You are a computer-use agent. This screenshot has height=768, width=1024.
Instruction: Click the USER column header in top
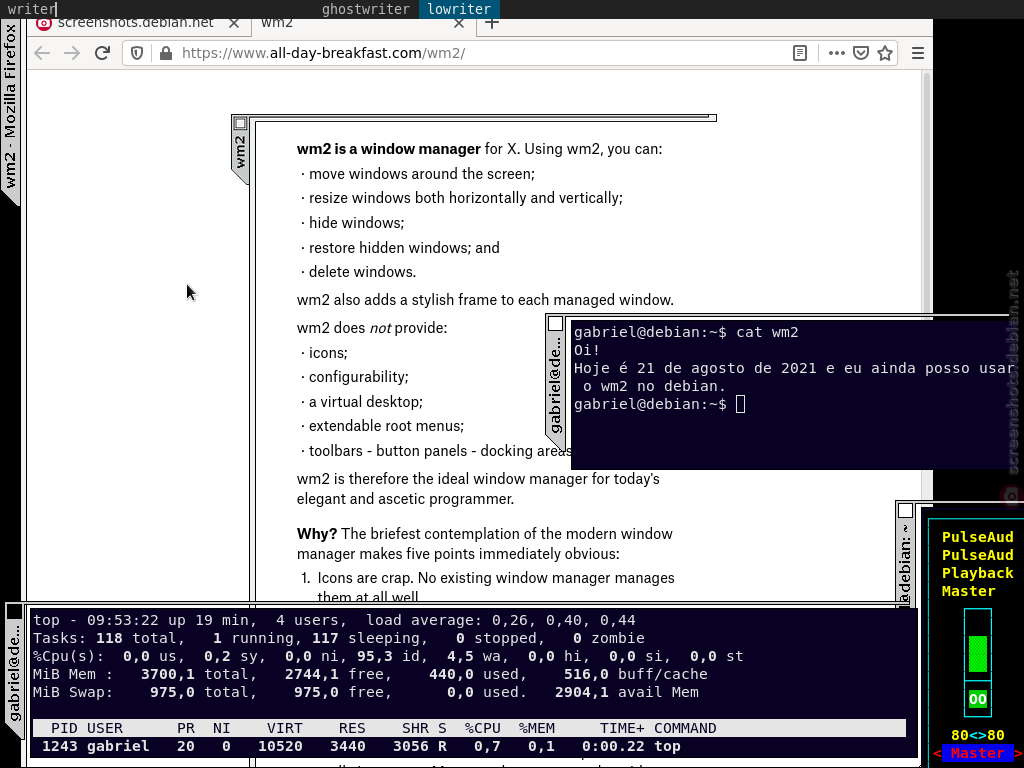[104, 728]
